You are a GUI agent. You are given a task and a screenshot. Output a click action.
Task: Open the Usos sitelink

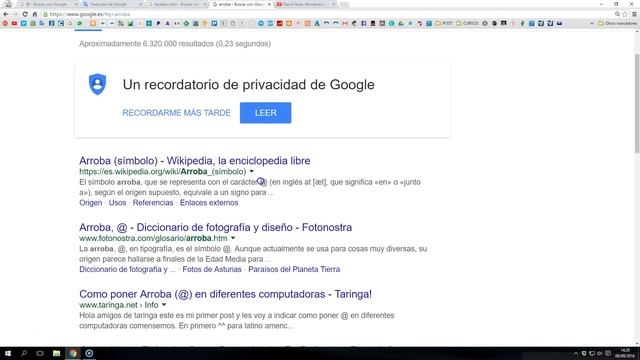pos(117,202)
